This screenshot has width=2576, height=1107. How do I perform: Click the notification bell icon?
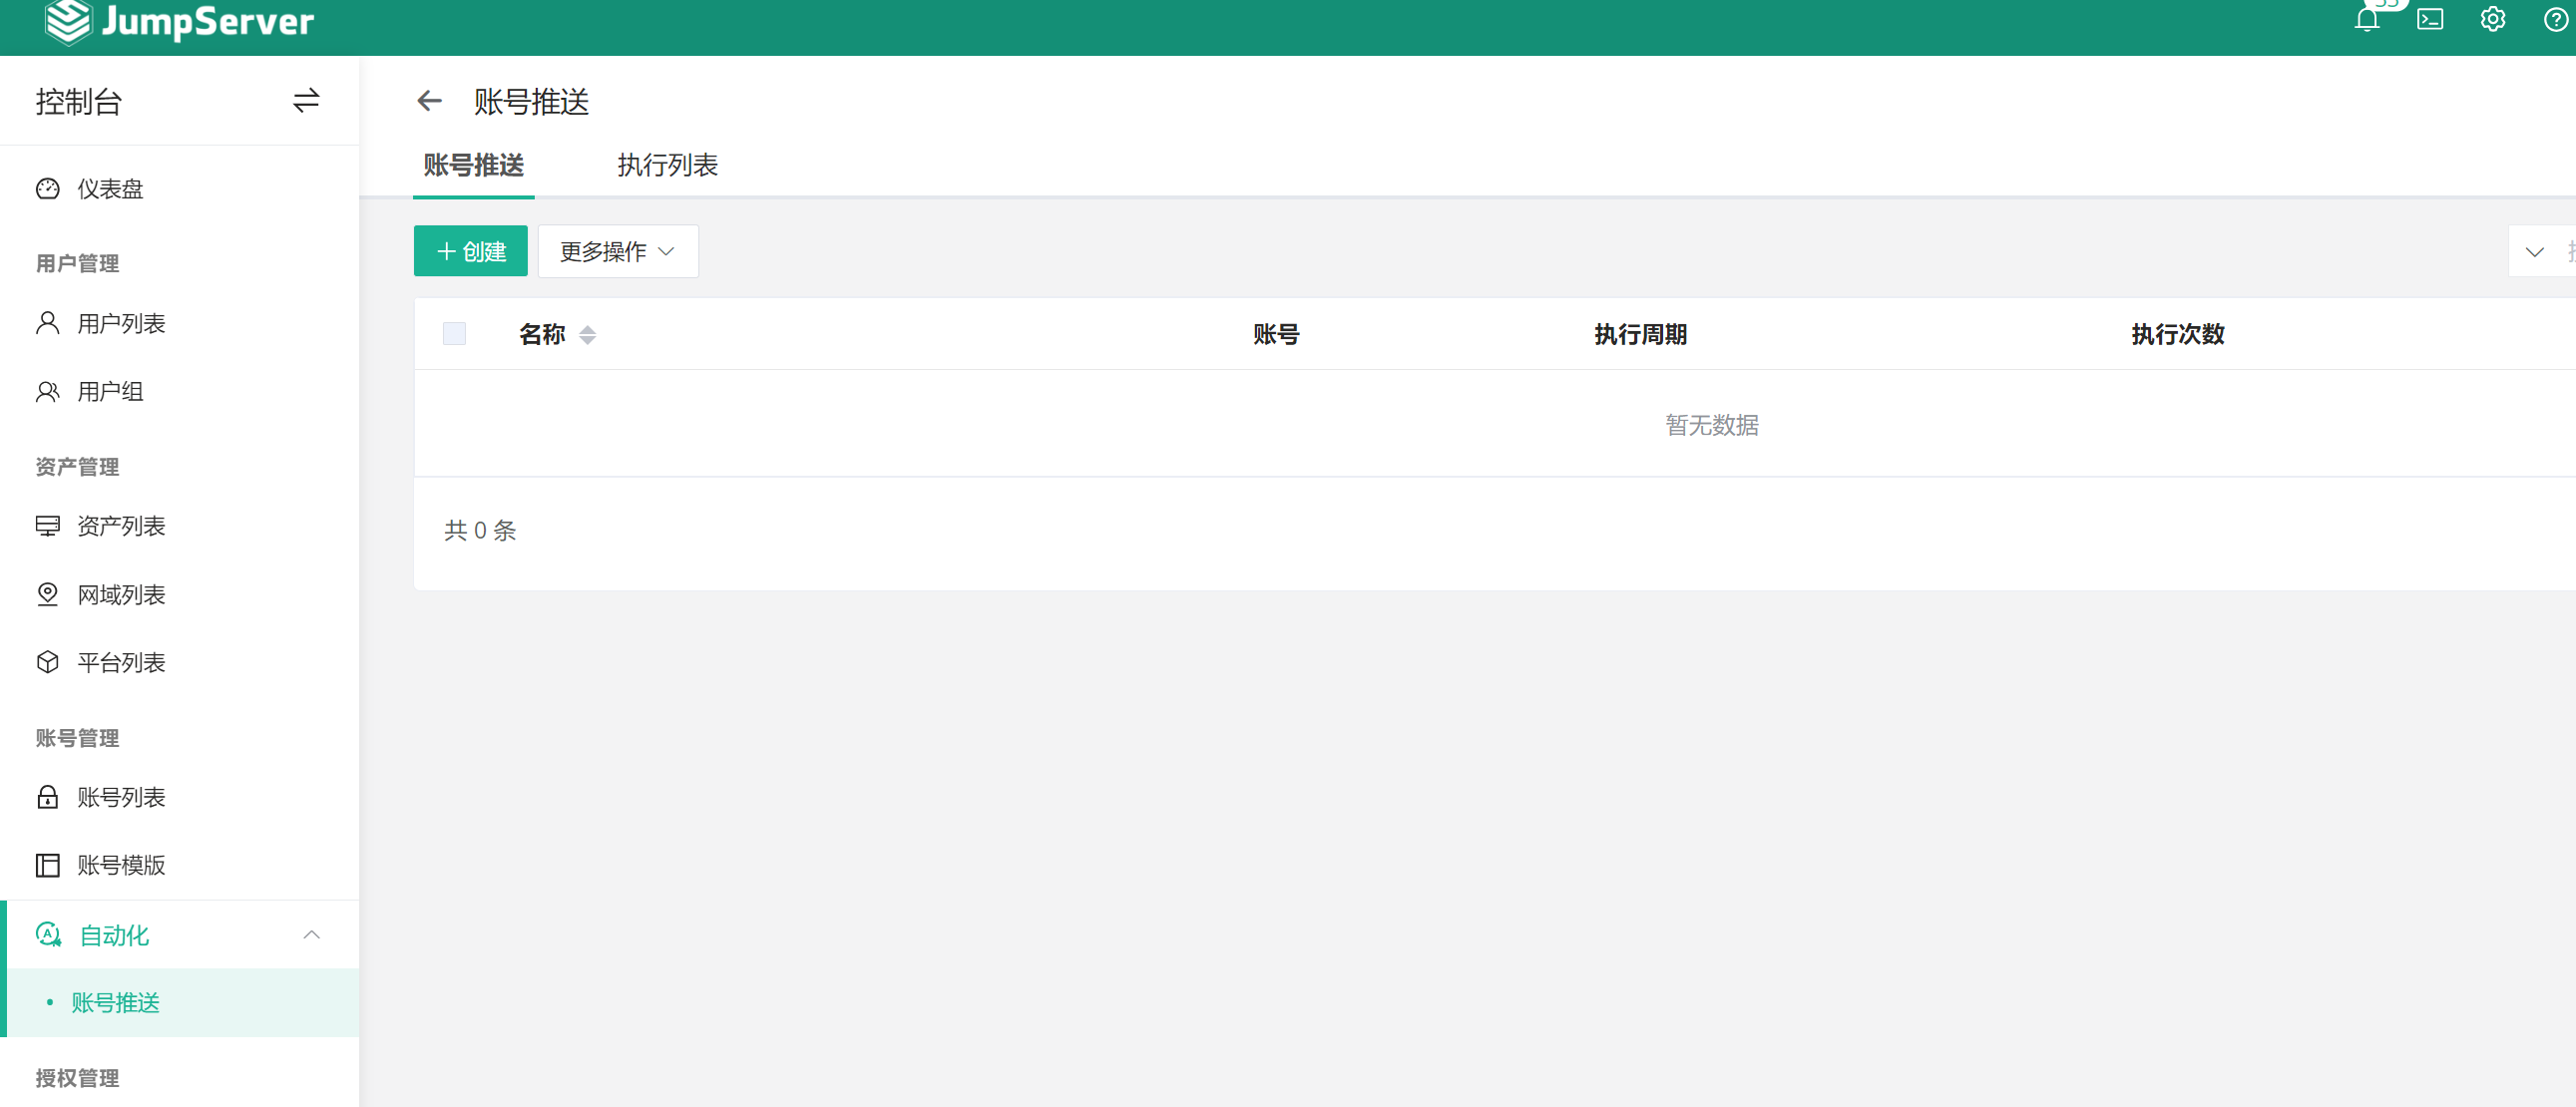pyautogui.click(x=2366, y=20)
